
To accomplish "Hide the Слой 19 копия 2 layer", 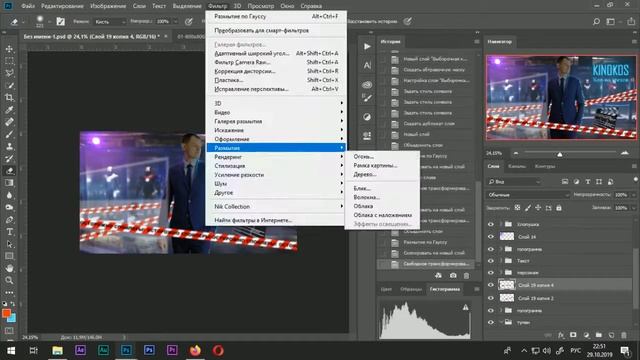I will coord(491,298).
